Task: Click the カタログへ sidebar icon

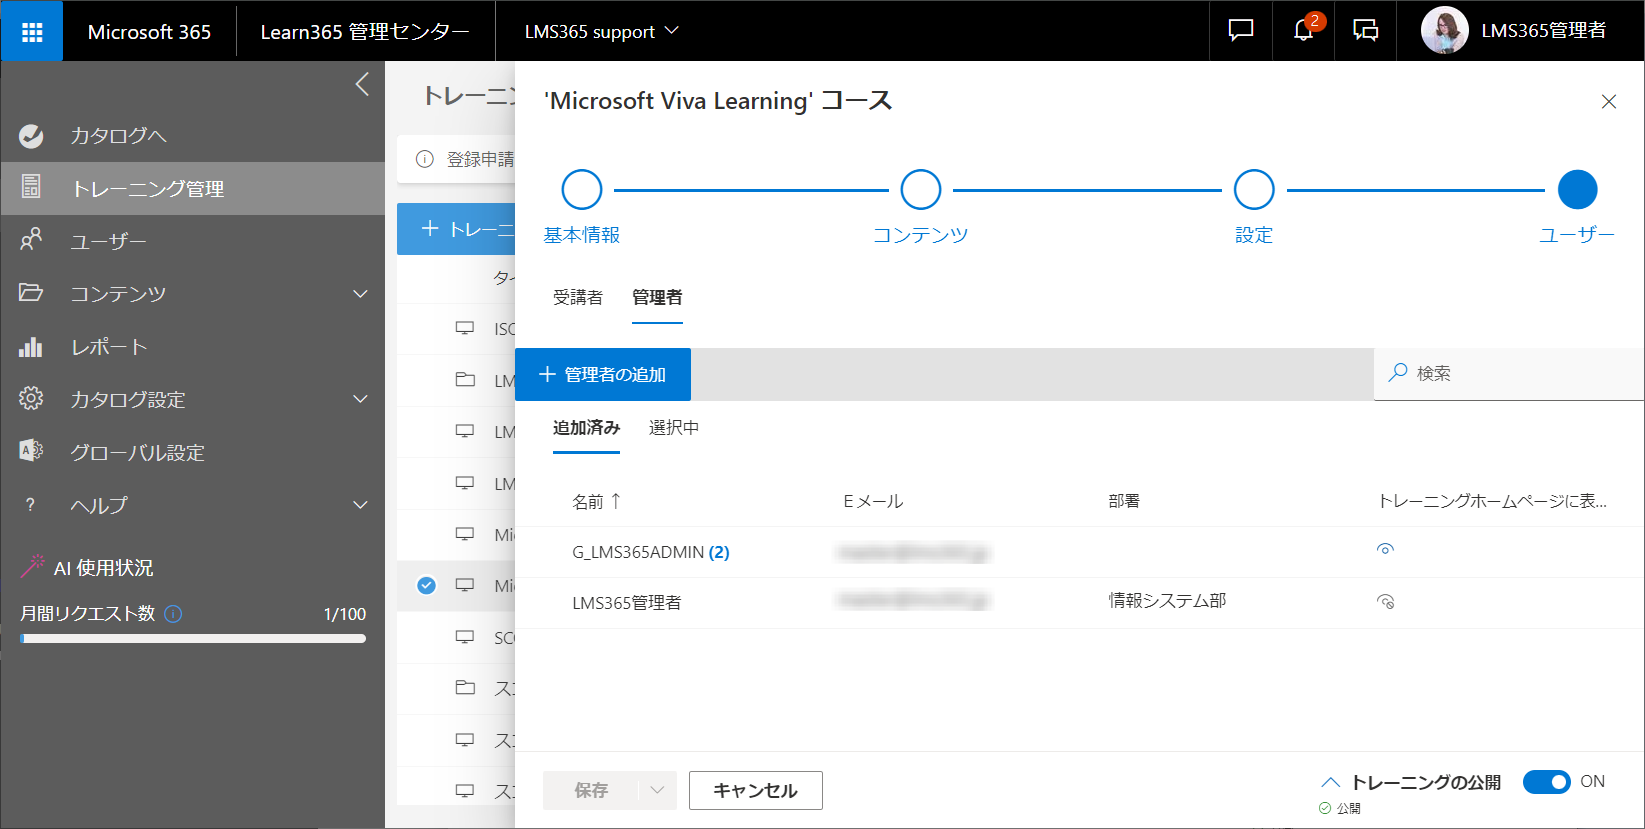Action: coord(31,135)
